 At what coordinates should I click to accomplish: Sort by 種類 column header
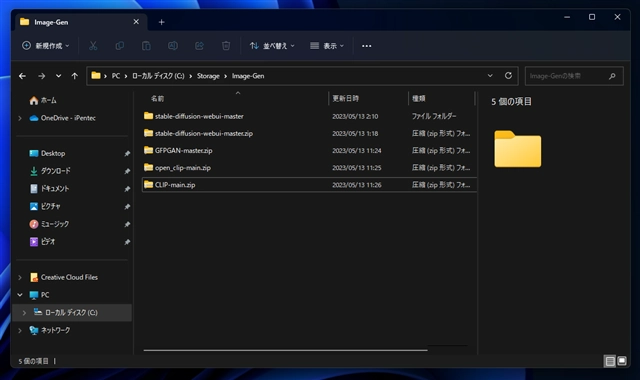pos(419,98)
